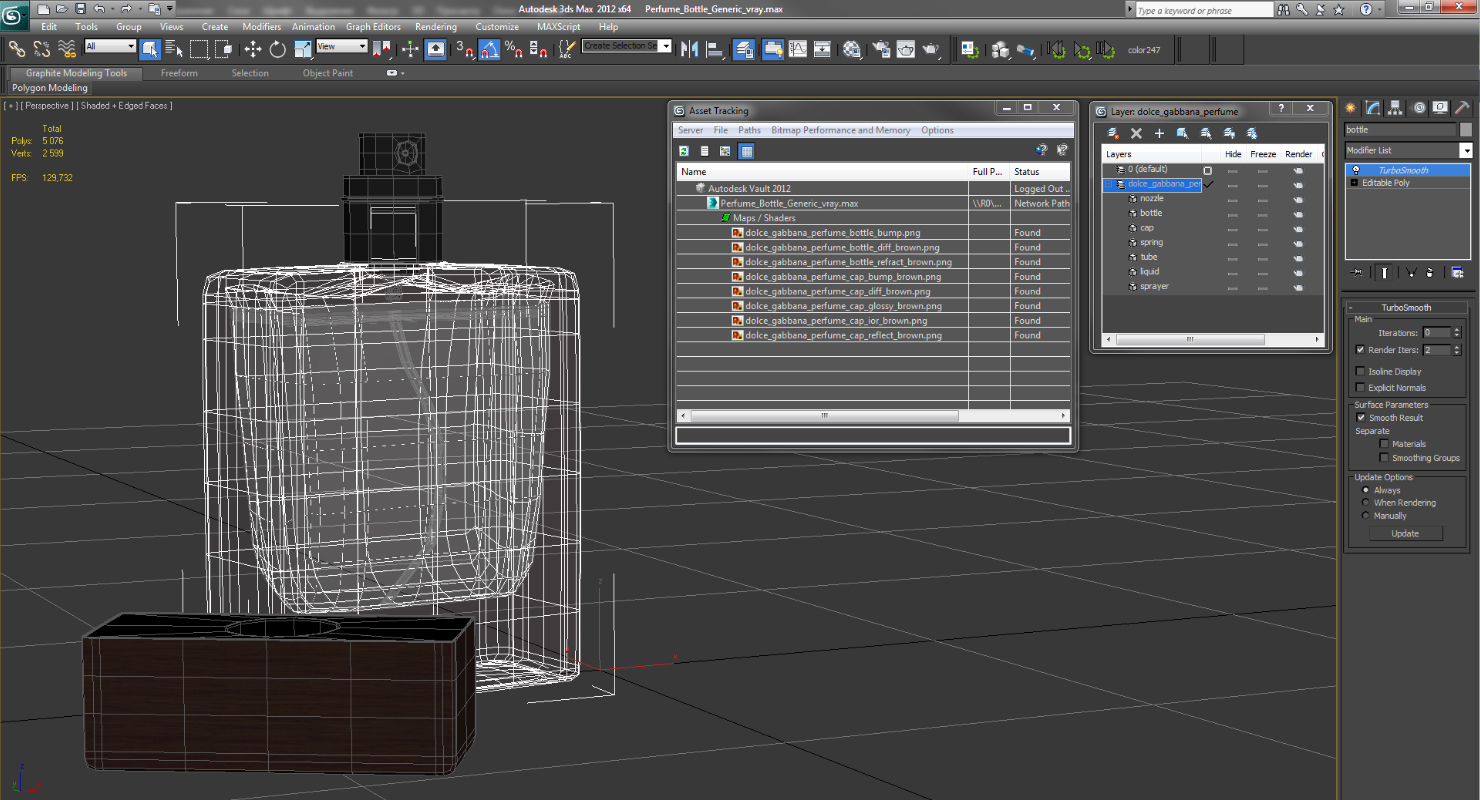Enable Separate by Smoothing Groups checkbox
This screenshot has height=800, width=1480.
(x=1384, y=457)
